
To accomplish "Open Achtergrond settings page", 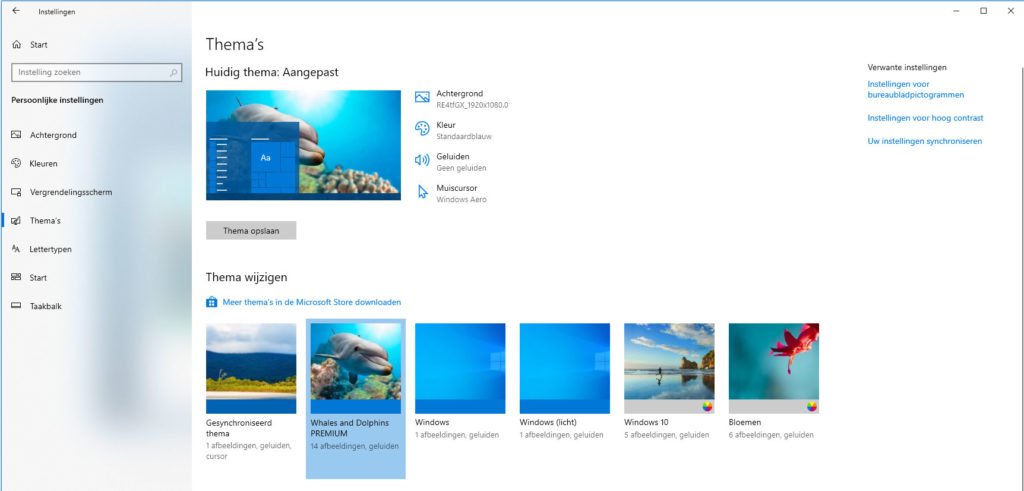I will coord(53,135).
